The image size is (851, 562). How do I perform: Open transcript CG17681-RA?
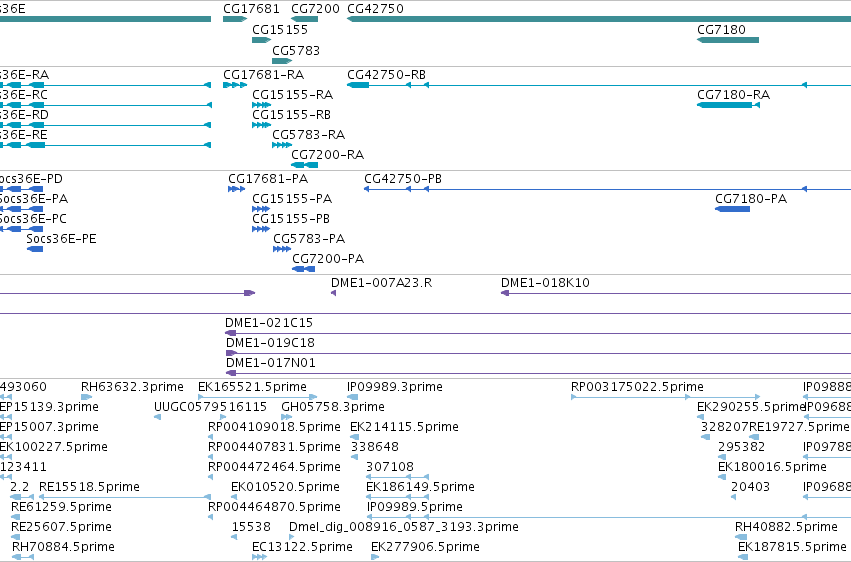pos(235,85)
